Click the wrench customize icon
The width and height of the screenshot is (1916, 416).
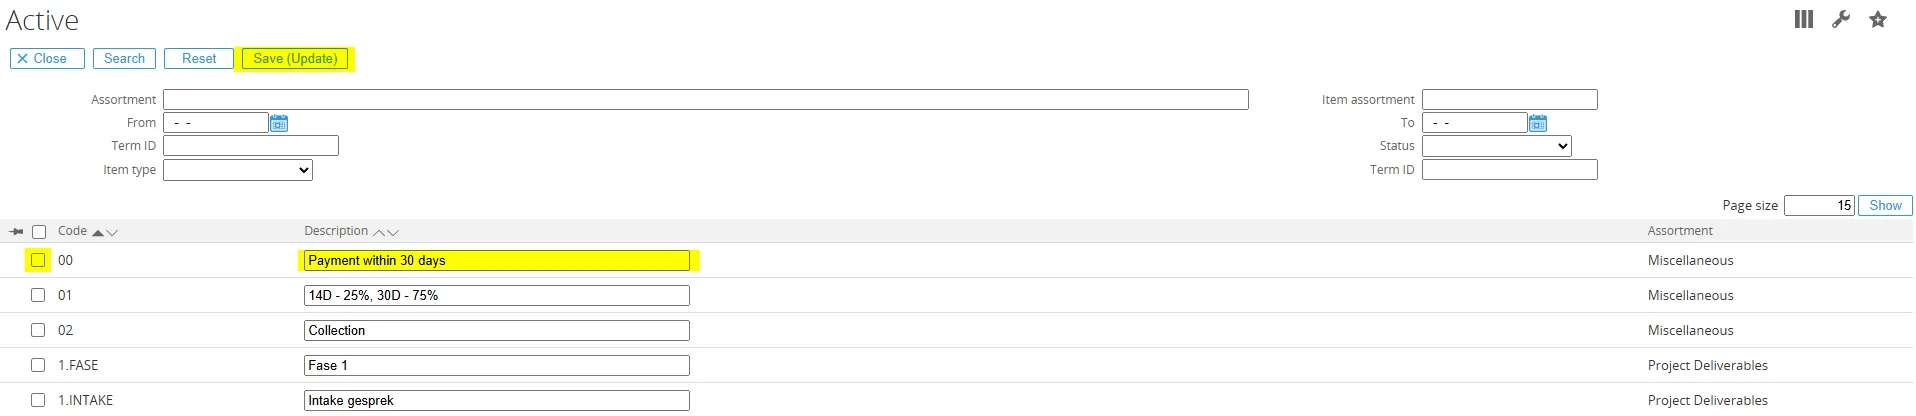click(x=1840, y=20)
